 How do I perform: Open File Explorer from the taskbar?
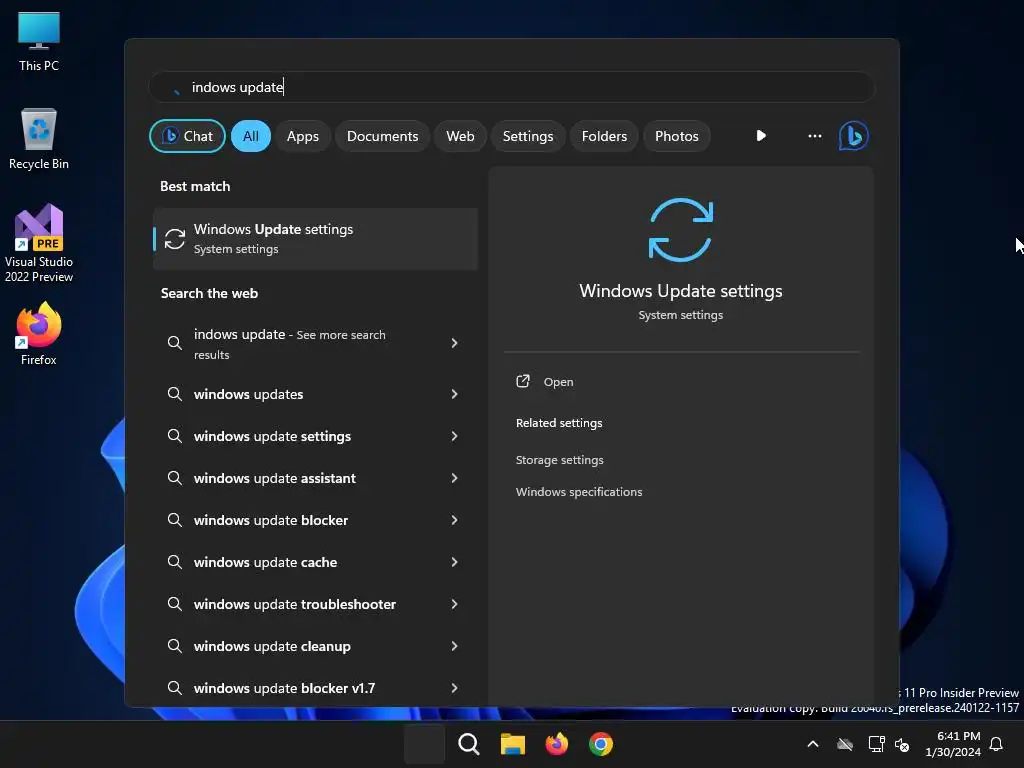pos(513,744)
